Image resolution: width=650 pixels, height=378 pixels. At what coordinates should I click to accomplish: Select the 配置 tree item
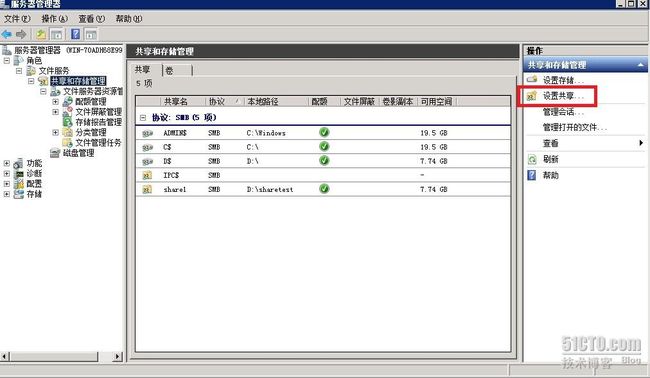click(34, 184)
